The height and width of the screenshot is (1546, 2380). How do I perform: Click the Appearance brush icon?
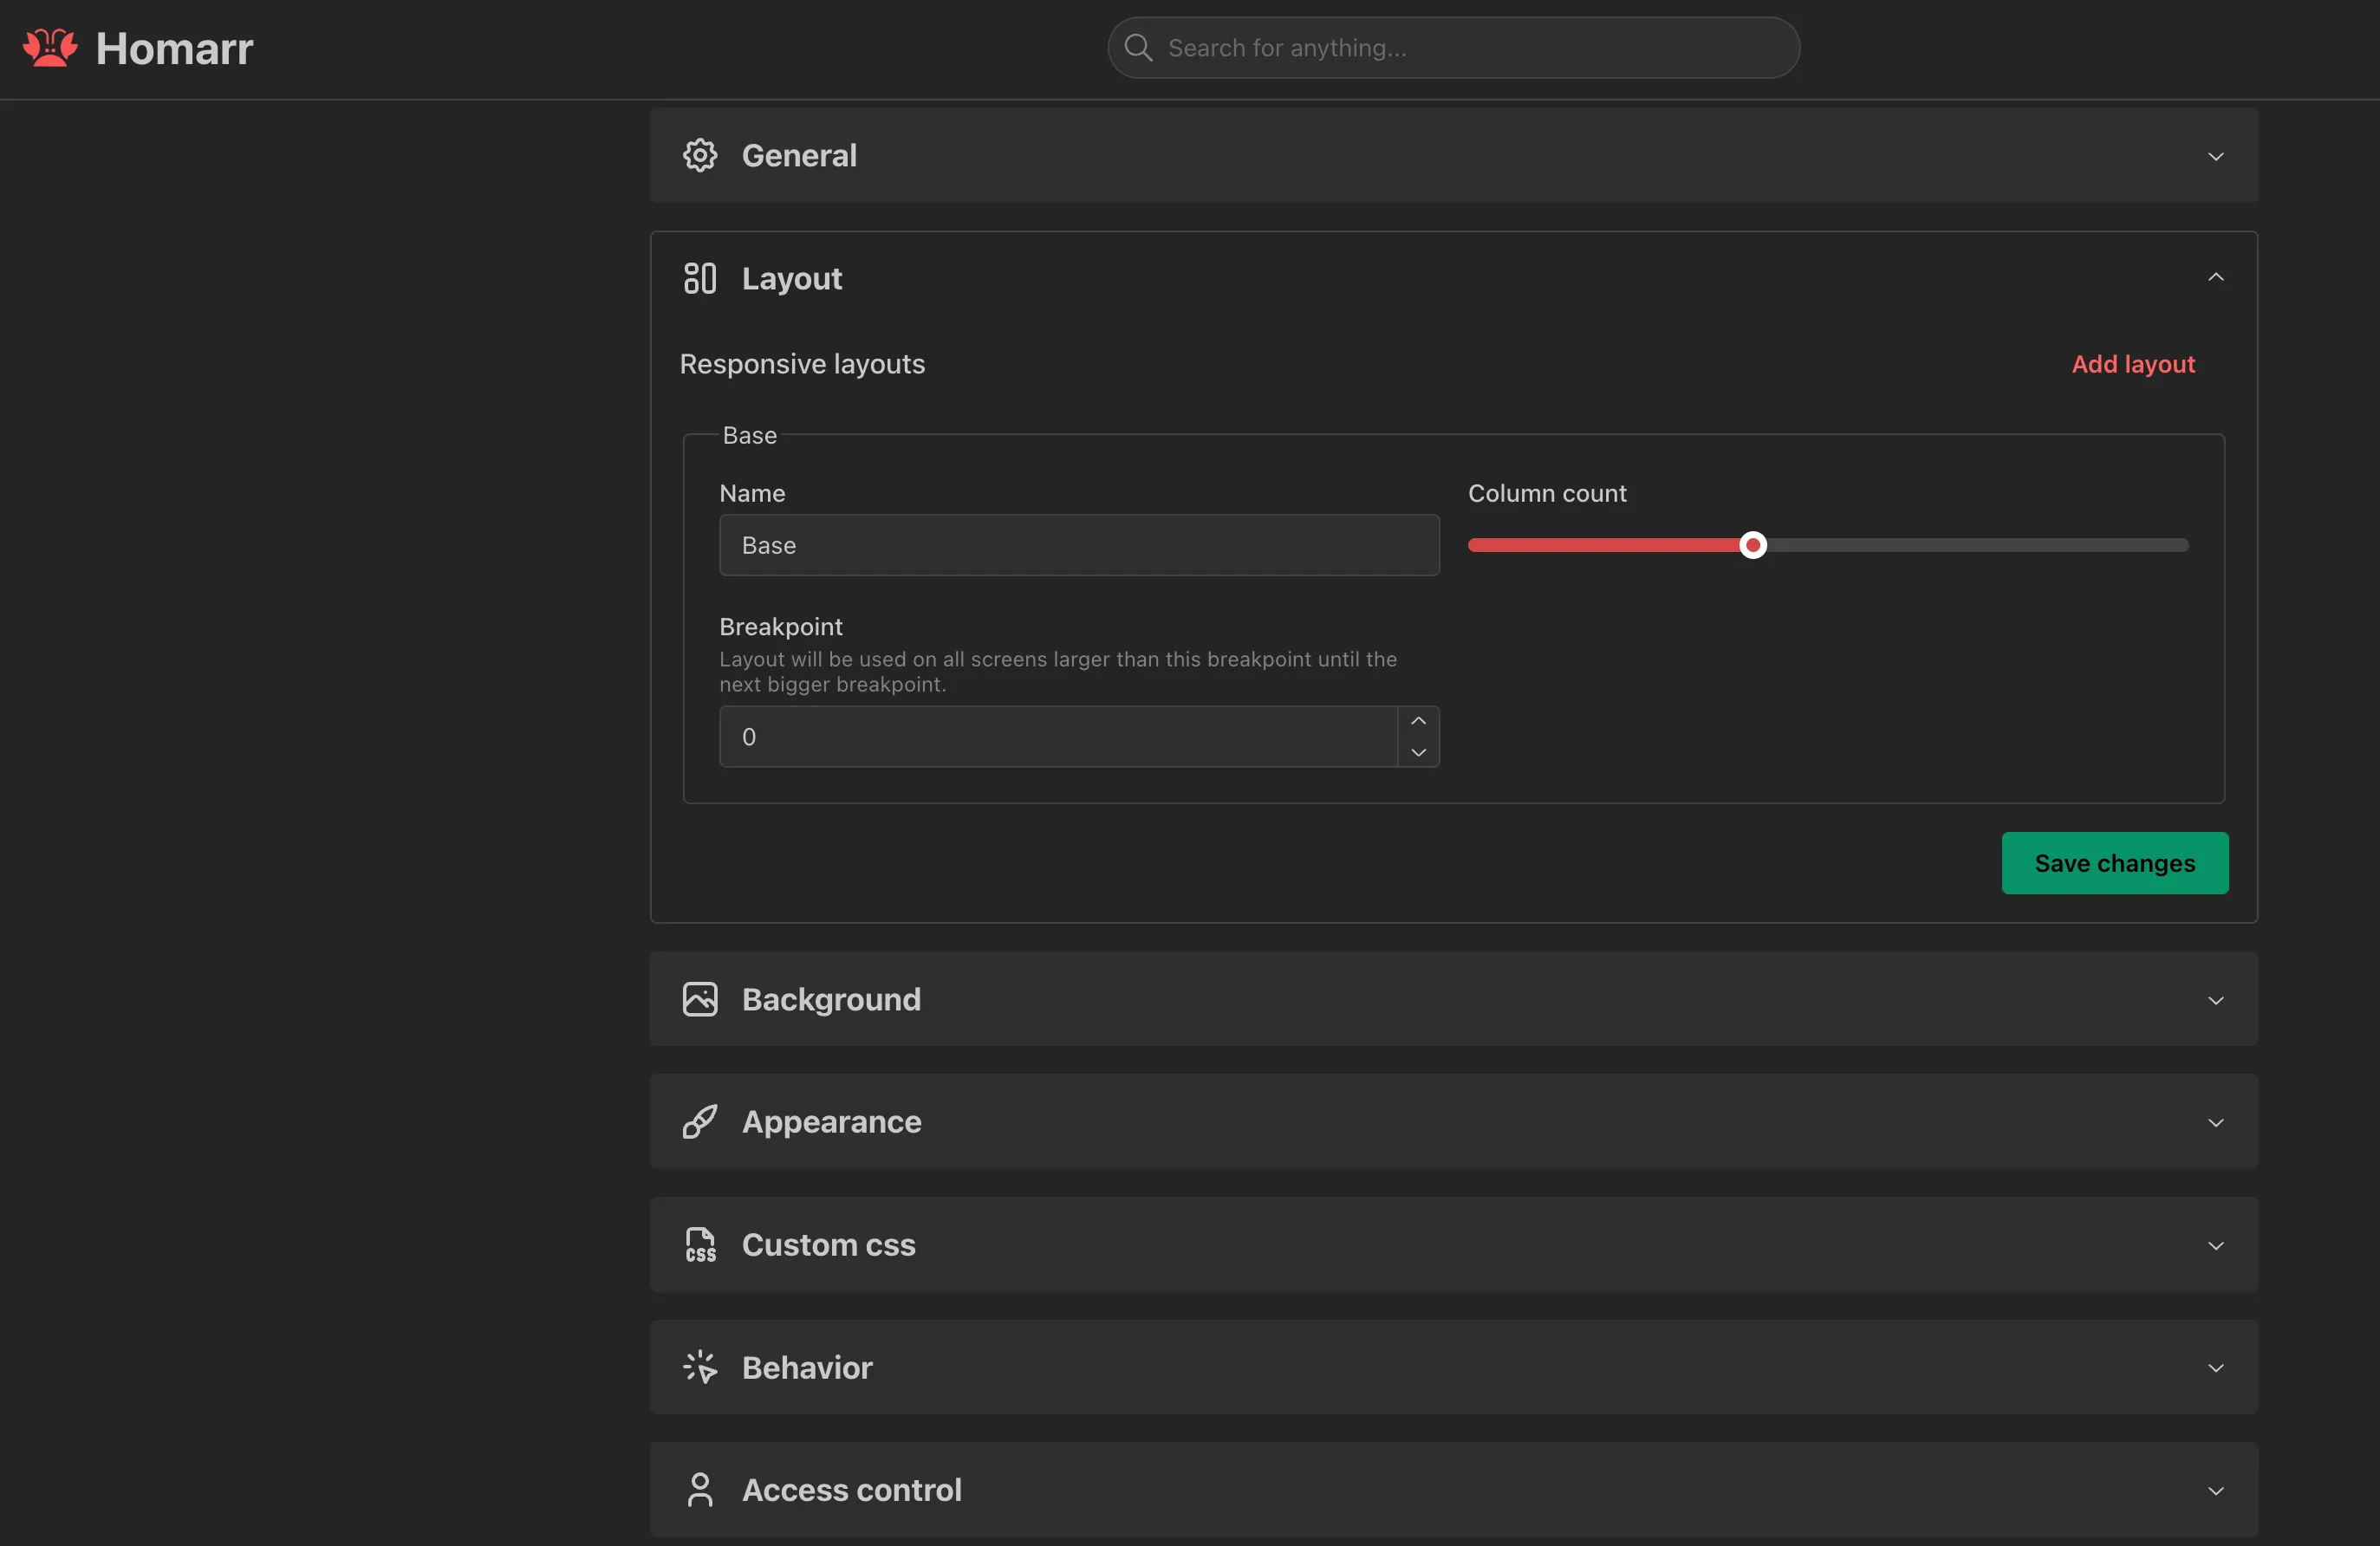point(700,1122)
